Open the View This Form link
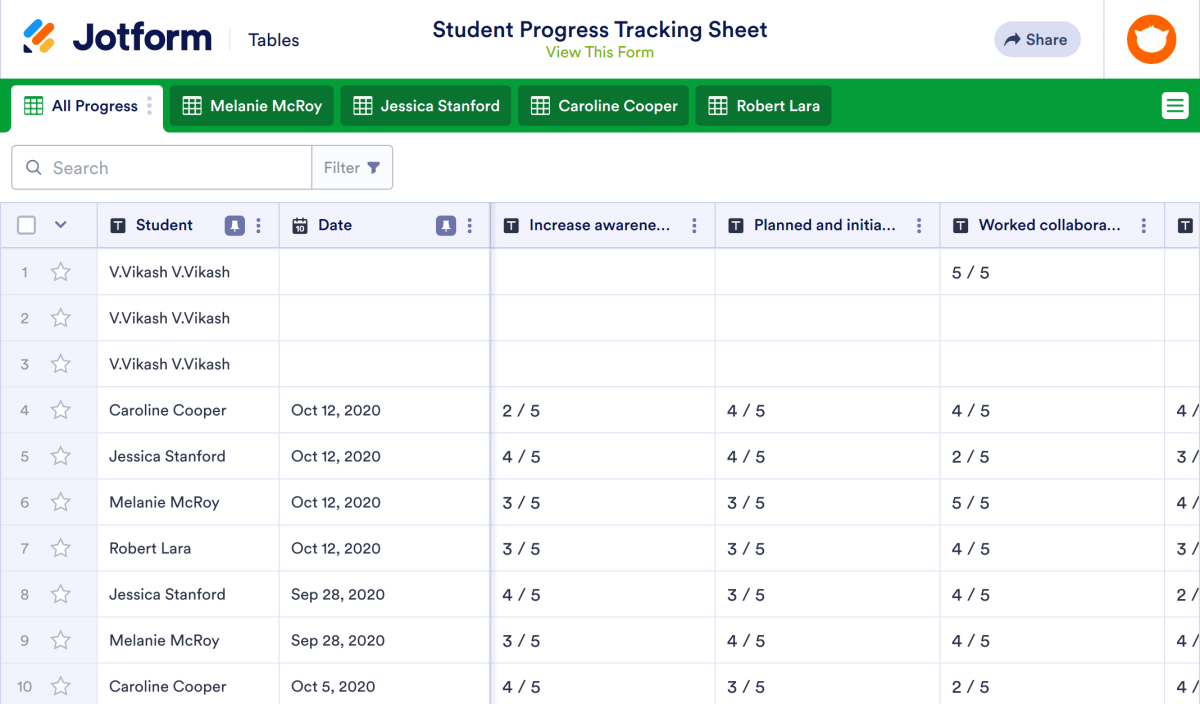Screen dimensions: 1200x704 click(599, 52)
